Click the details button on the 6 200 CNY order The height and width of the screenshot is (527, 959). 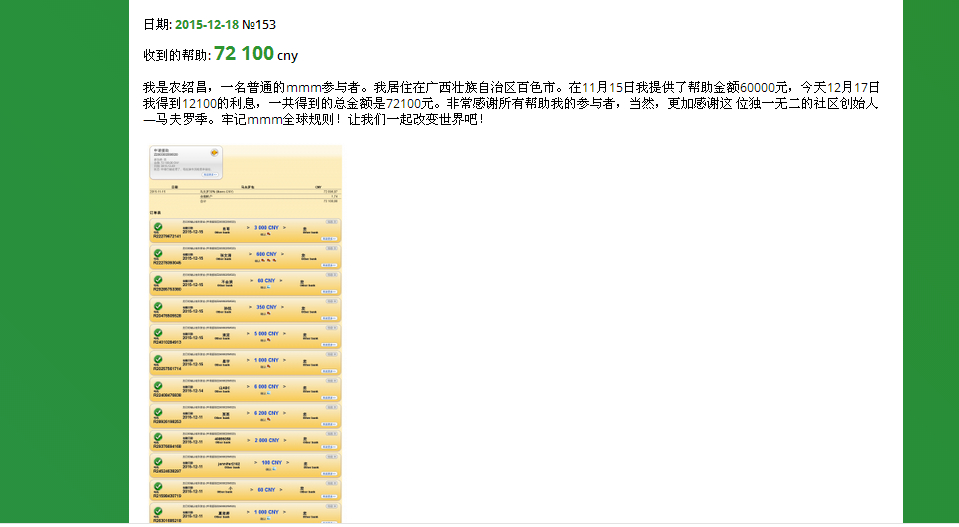[x=330, y=424]
